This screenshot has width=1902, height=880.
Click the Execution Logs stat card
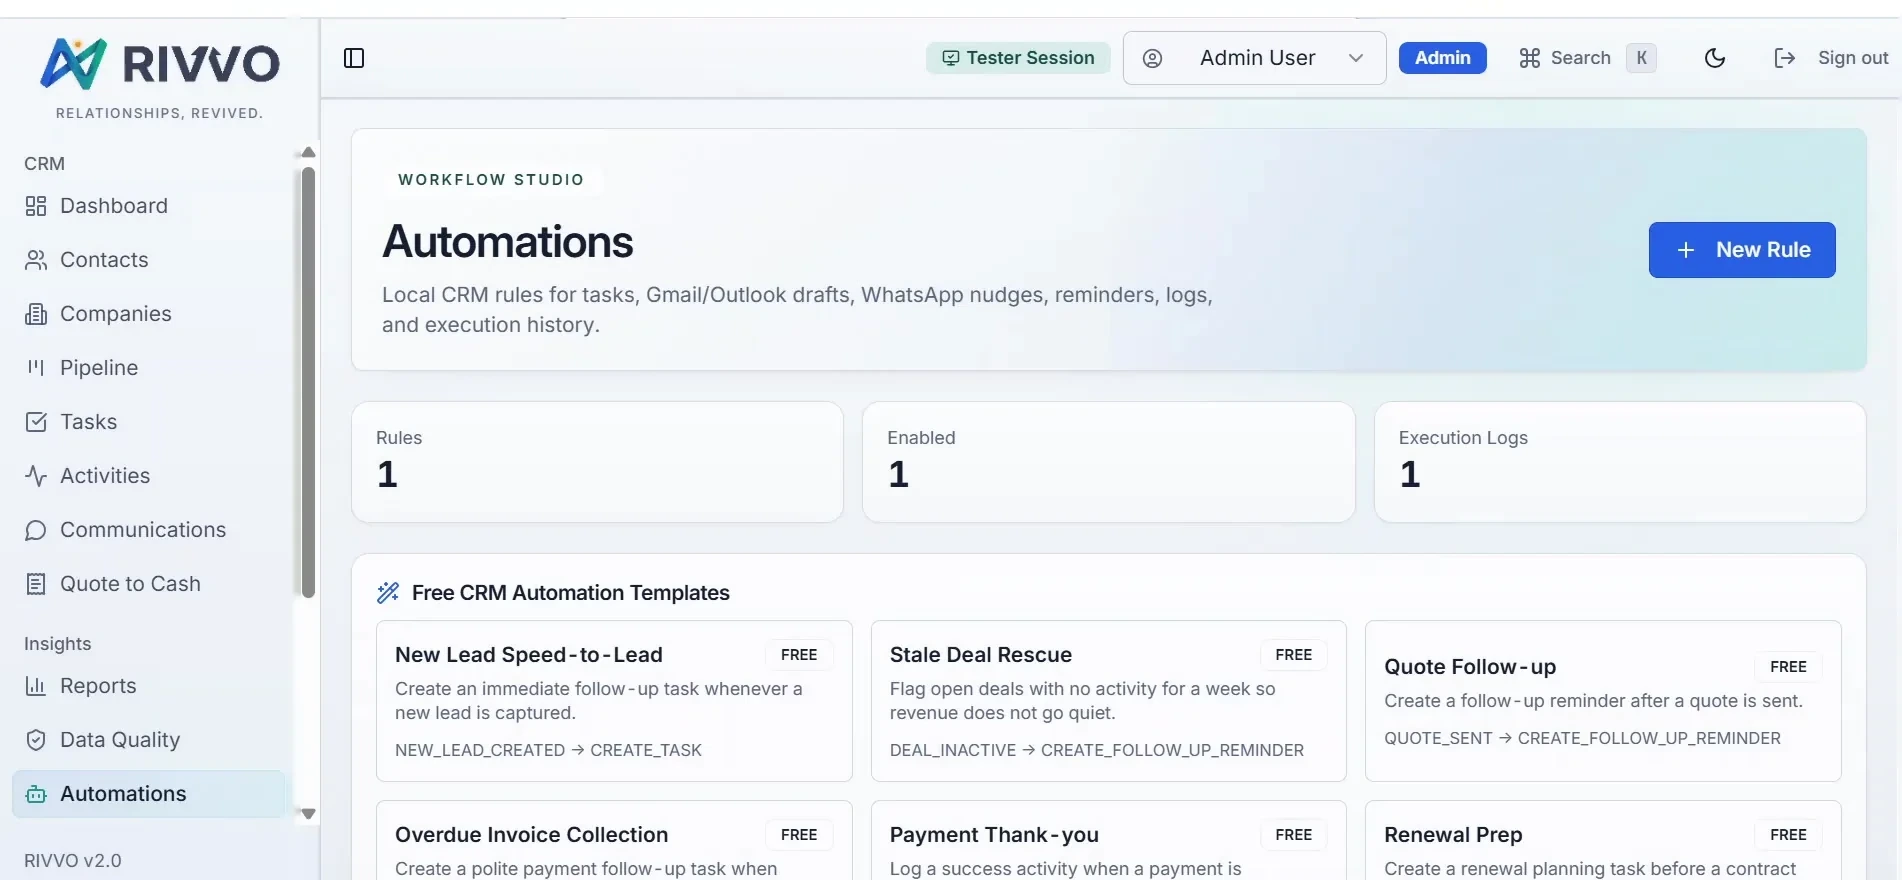1620,462
